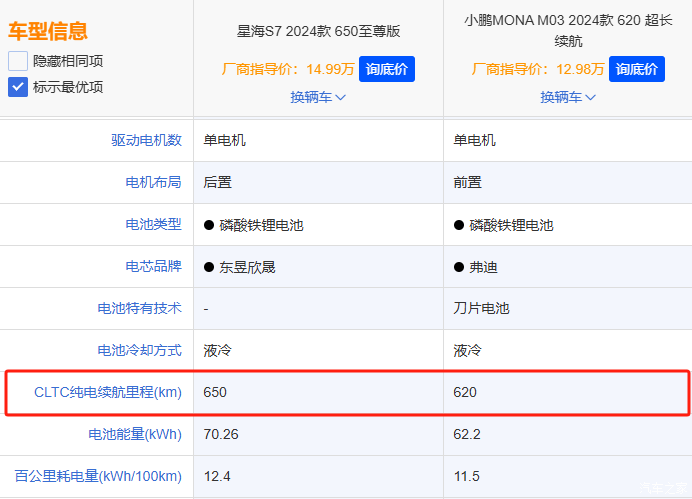692x499 pixels.
Task: Enable the 隐藏相同项 checkbox
Action: 18,61
